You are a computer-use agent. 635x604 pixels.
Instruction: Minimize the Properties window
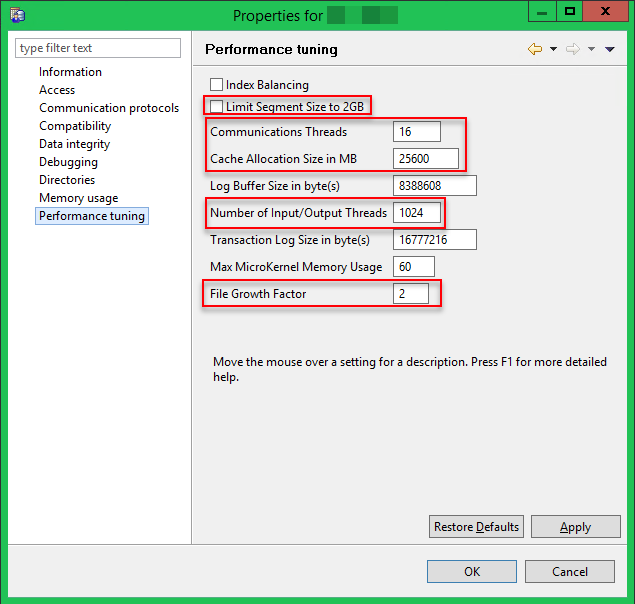pyautogui.click(x=542, y=11)
